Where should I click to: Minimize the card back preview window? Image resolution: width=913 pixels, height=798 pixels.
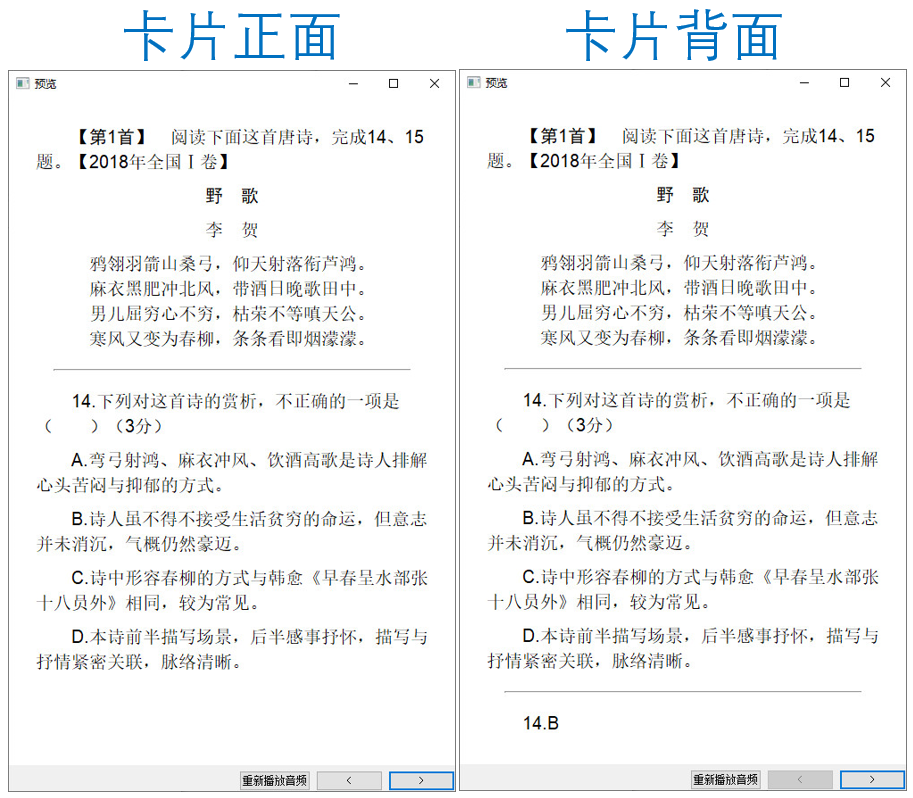point(804,83)
